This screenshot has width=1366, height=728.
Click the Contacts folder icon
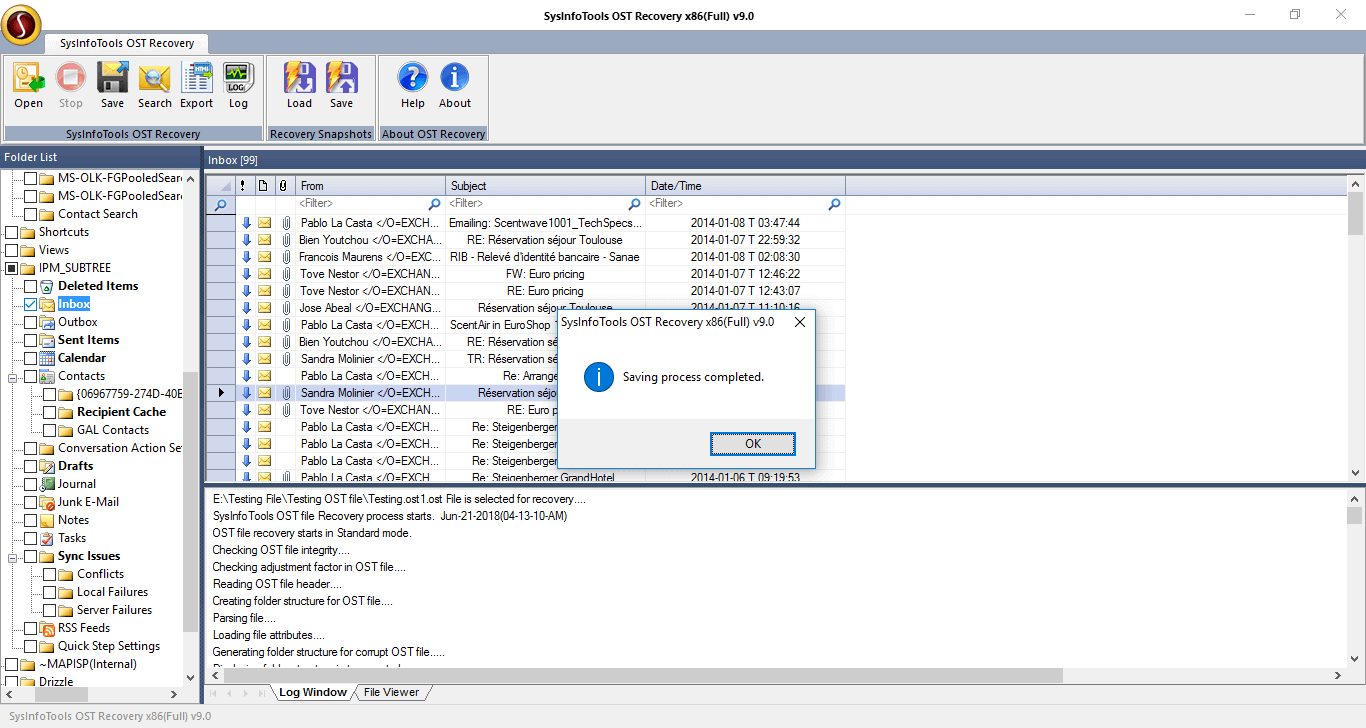47,376
